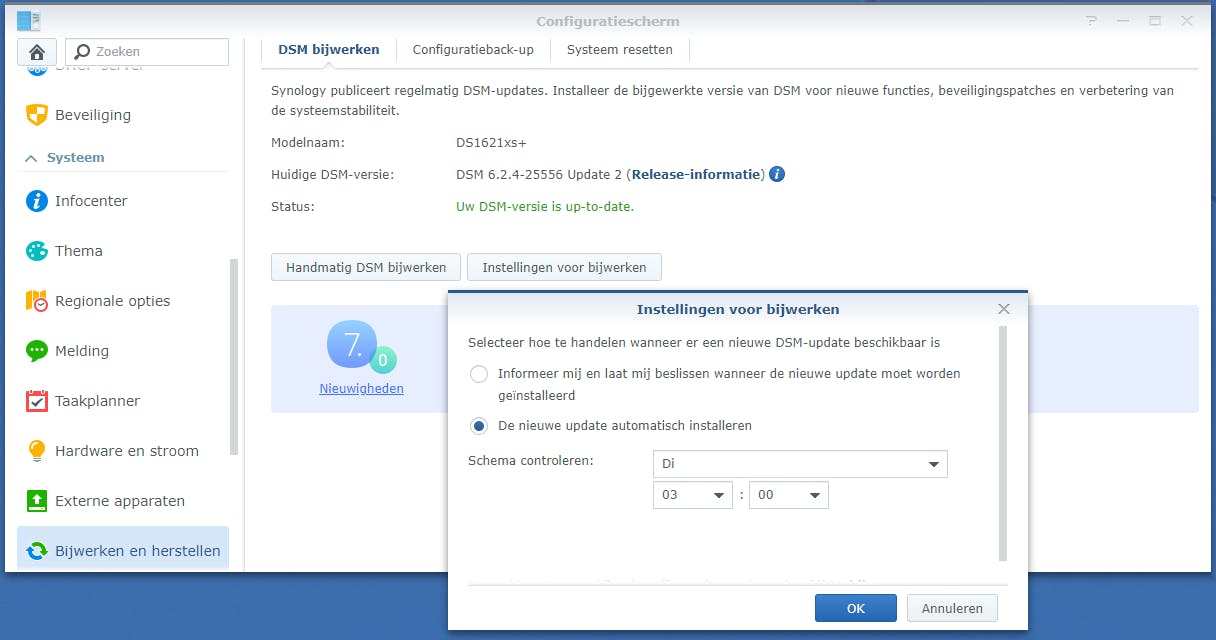Click the Melding chat bubble icon

[37, 351]
